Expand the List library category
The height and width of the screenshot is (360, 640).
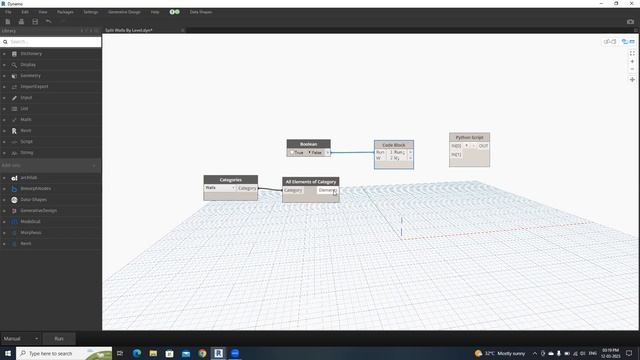[x=4, y=109]
